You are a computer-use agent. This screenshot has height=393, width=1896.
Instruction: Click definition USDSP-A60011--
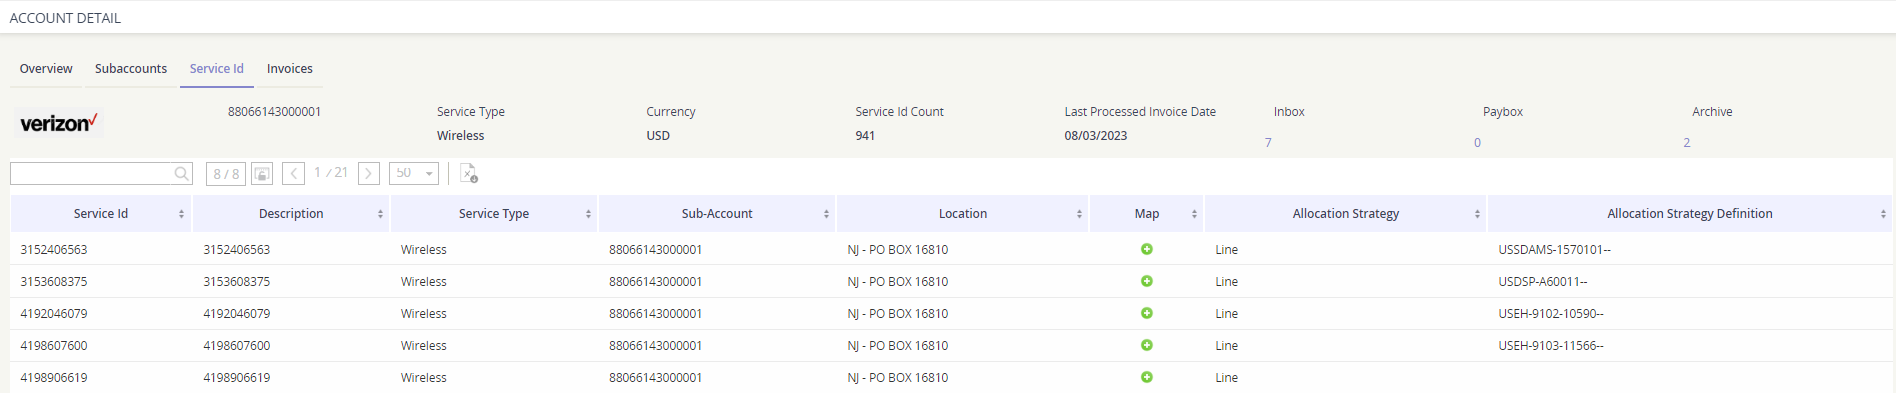point(1542,282)
